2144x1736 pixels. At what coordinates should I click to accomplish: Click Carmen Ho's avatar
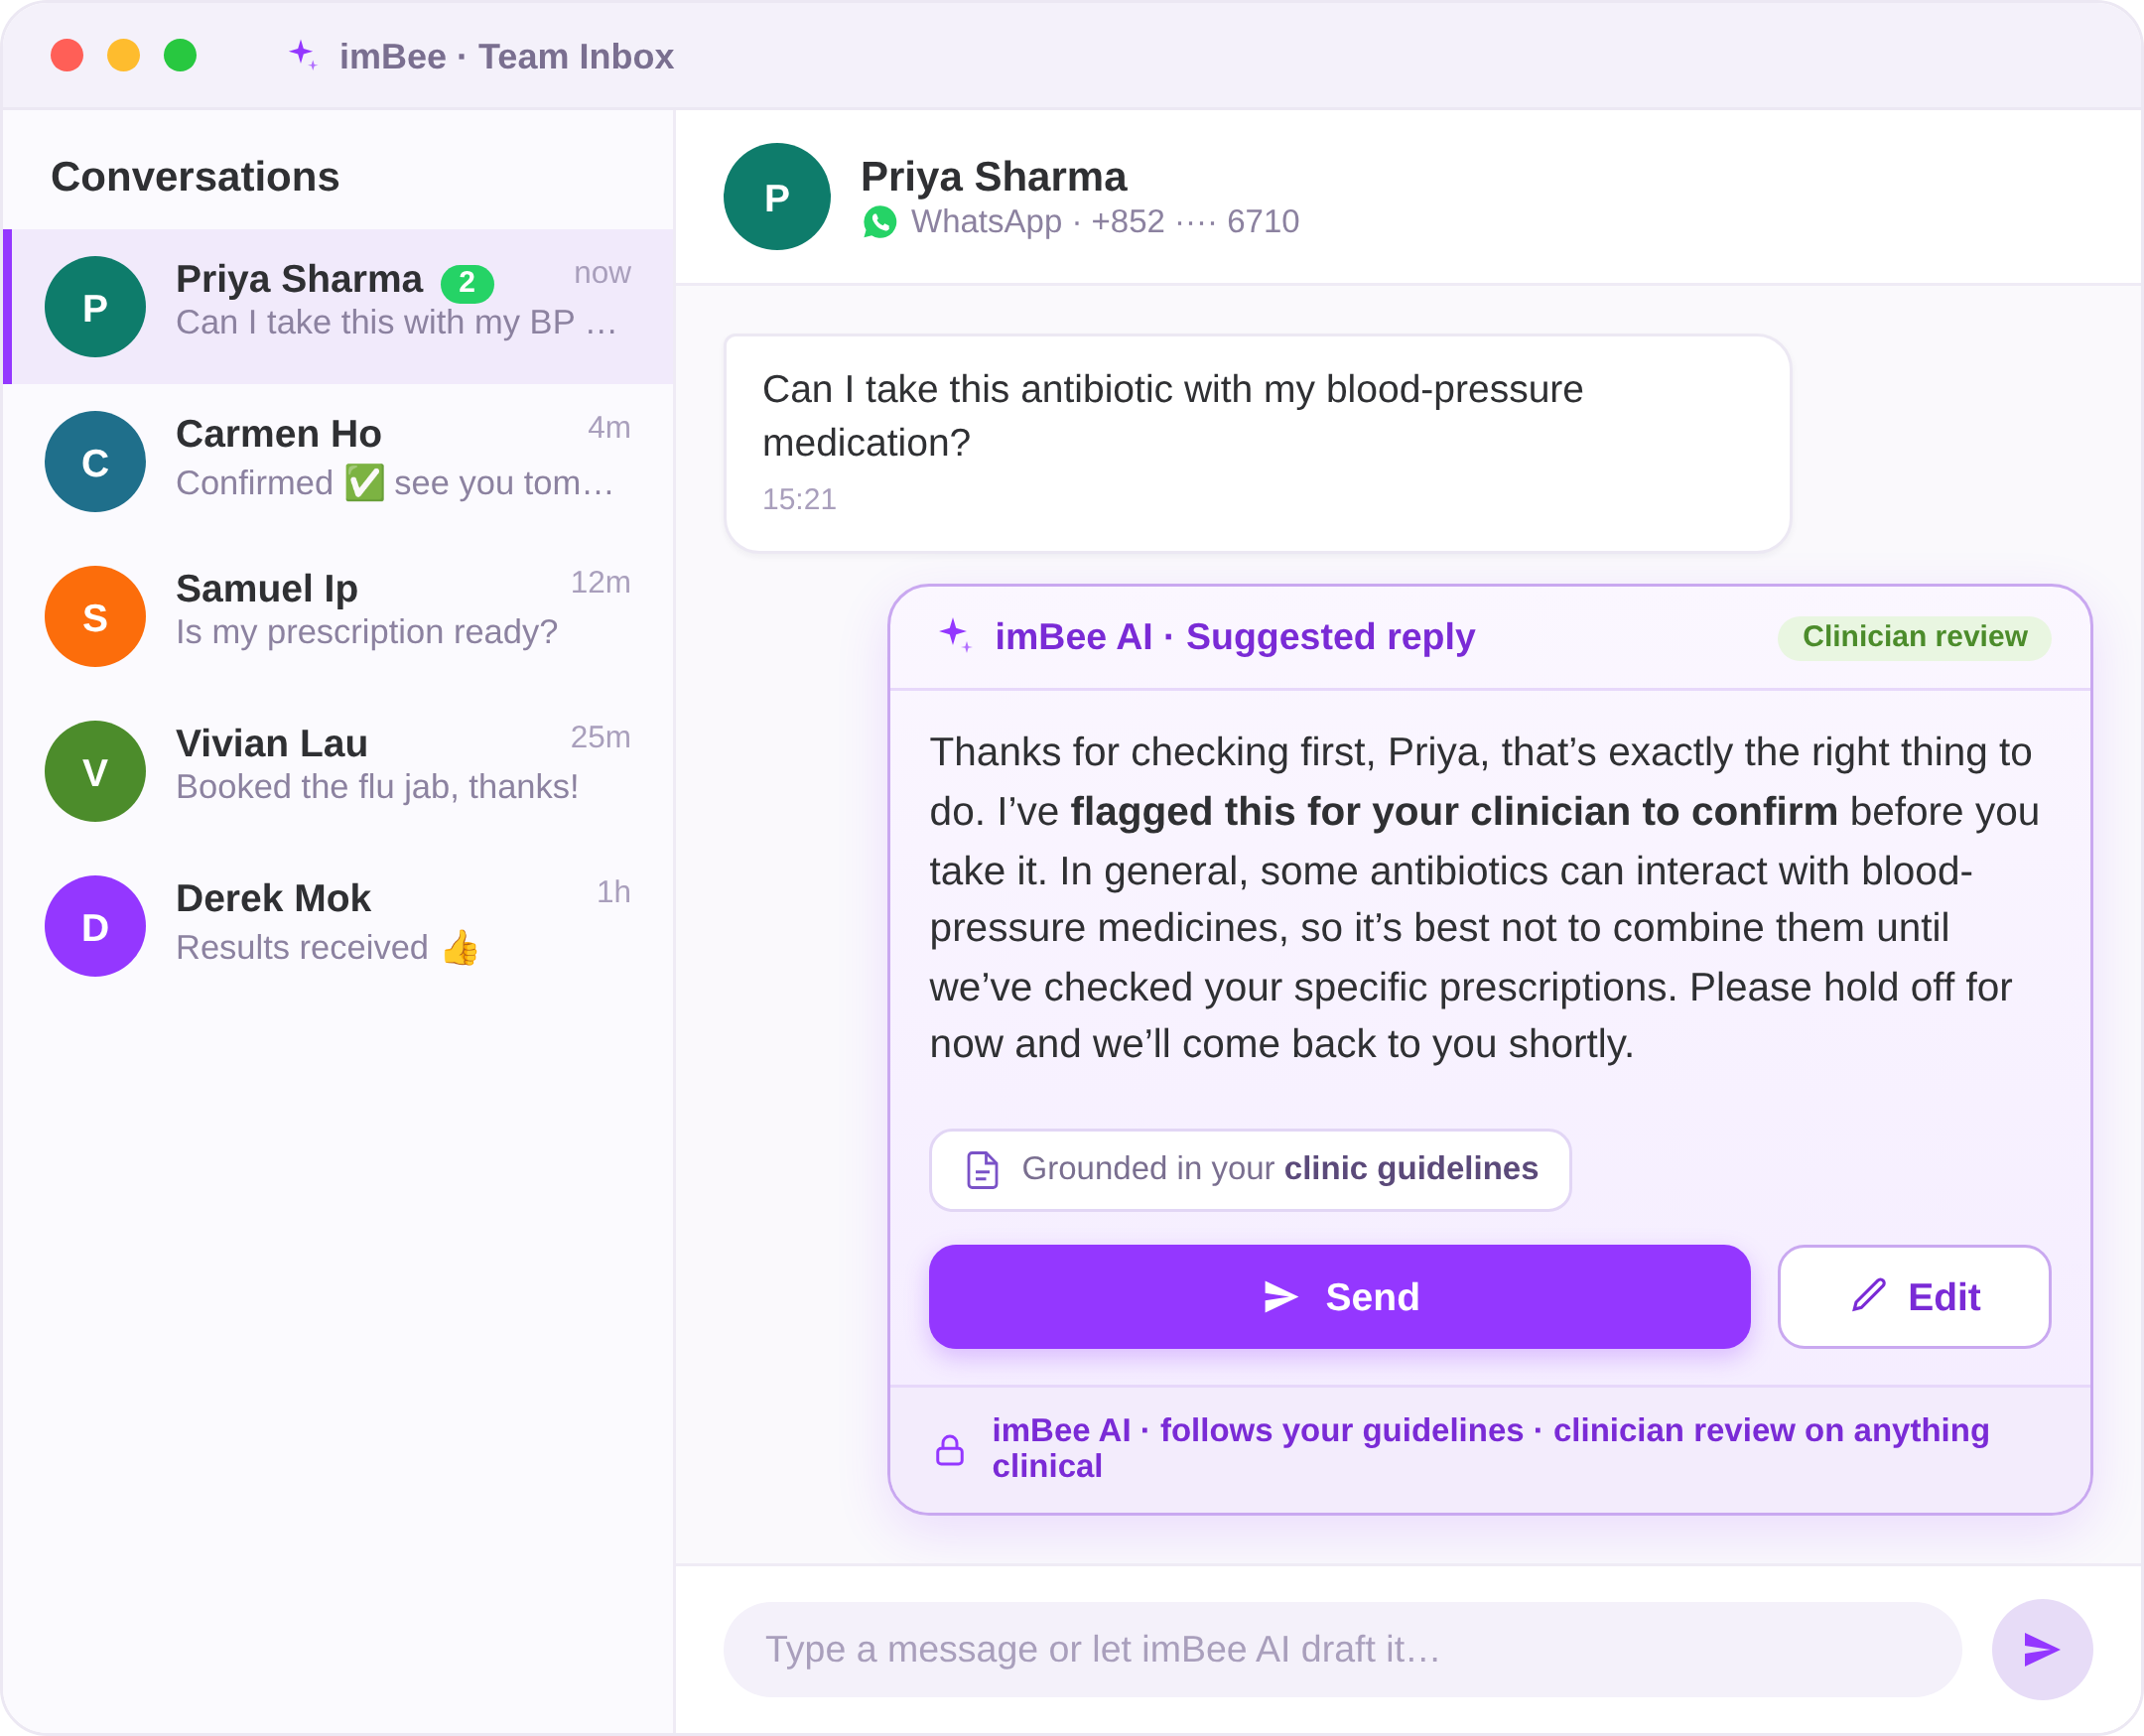pyautogui.click(x=95, y=462)
